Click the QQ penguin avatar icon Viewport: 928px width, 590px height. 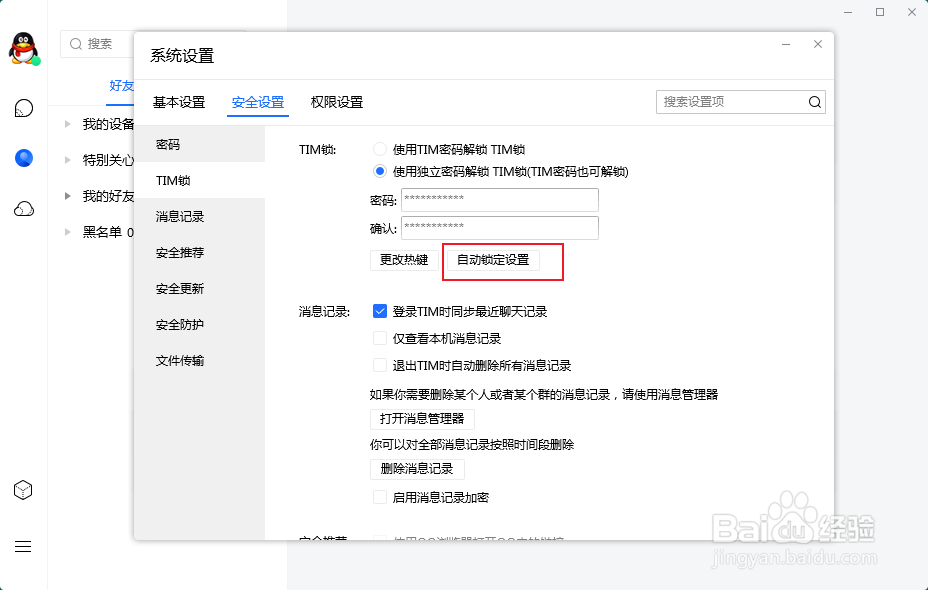tap(24, 49)
